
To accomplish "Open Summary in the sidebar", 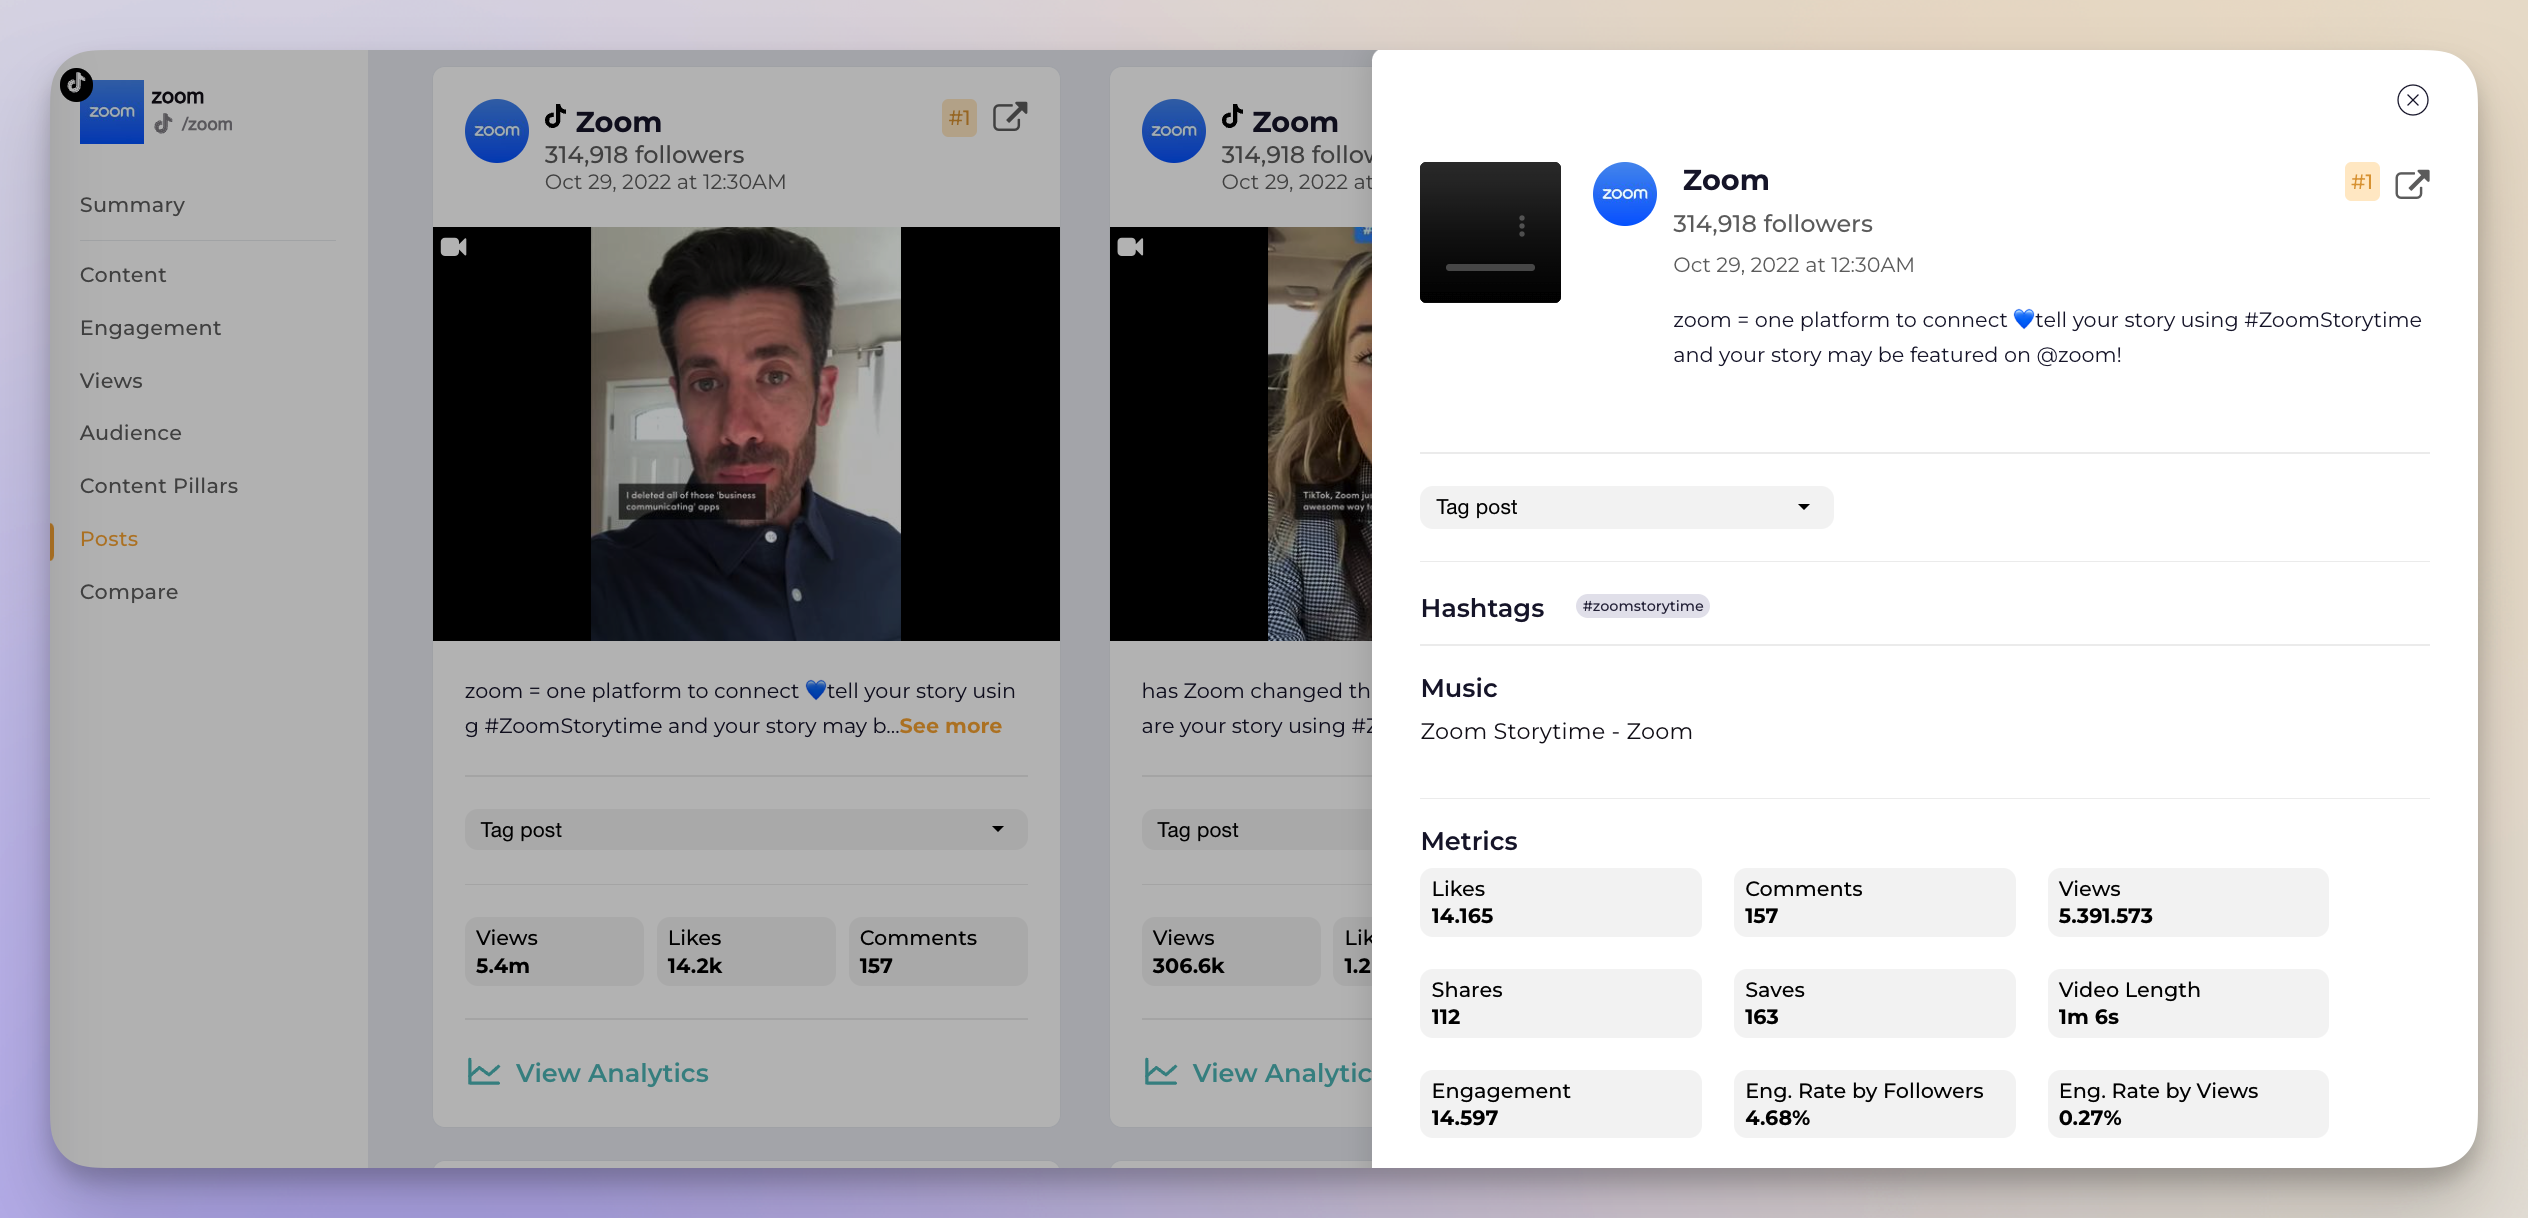I will pos(132,205).
